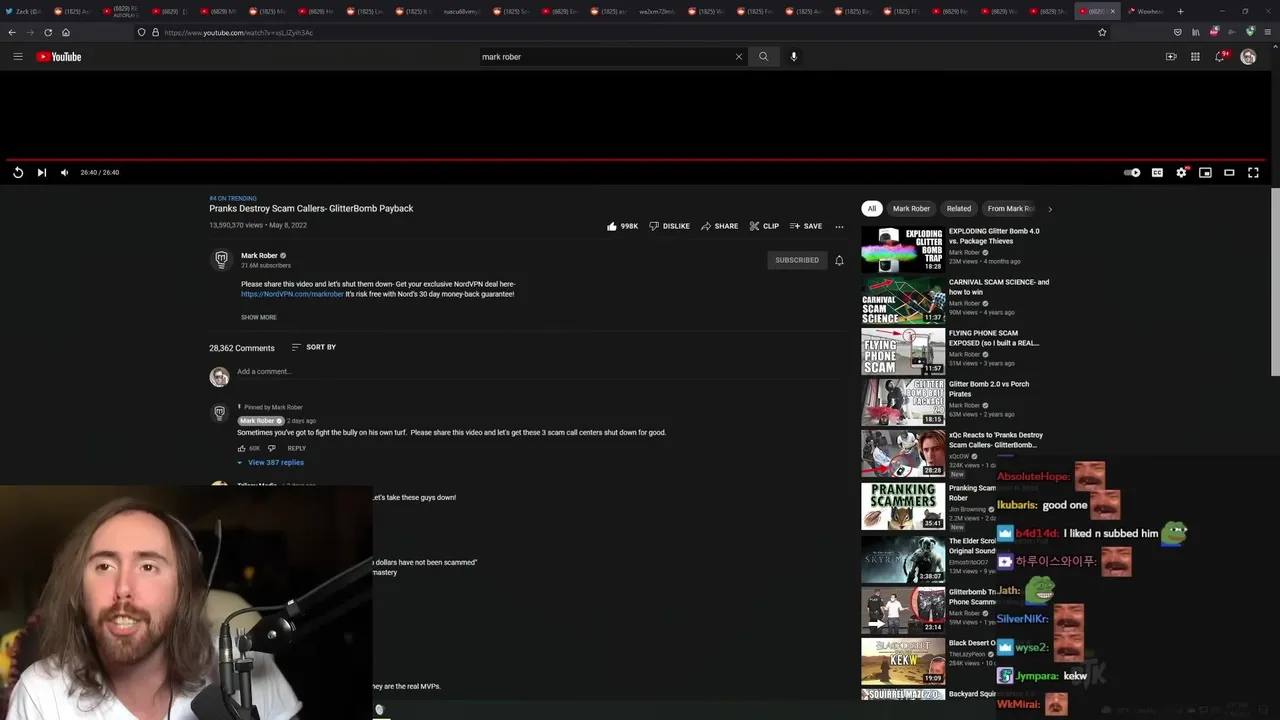Like the video with 998K likes
This screenshot has width=1280, height=720.
point(622,226)
